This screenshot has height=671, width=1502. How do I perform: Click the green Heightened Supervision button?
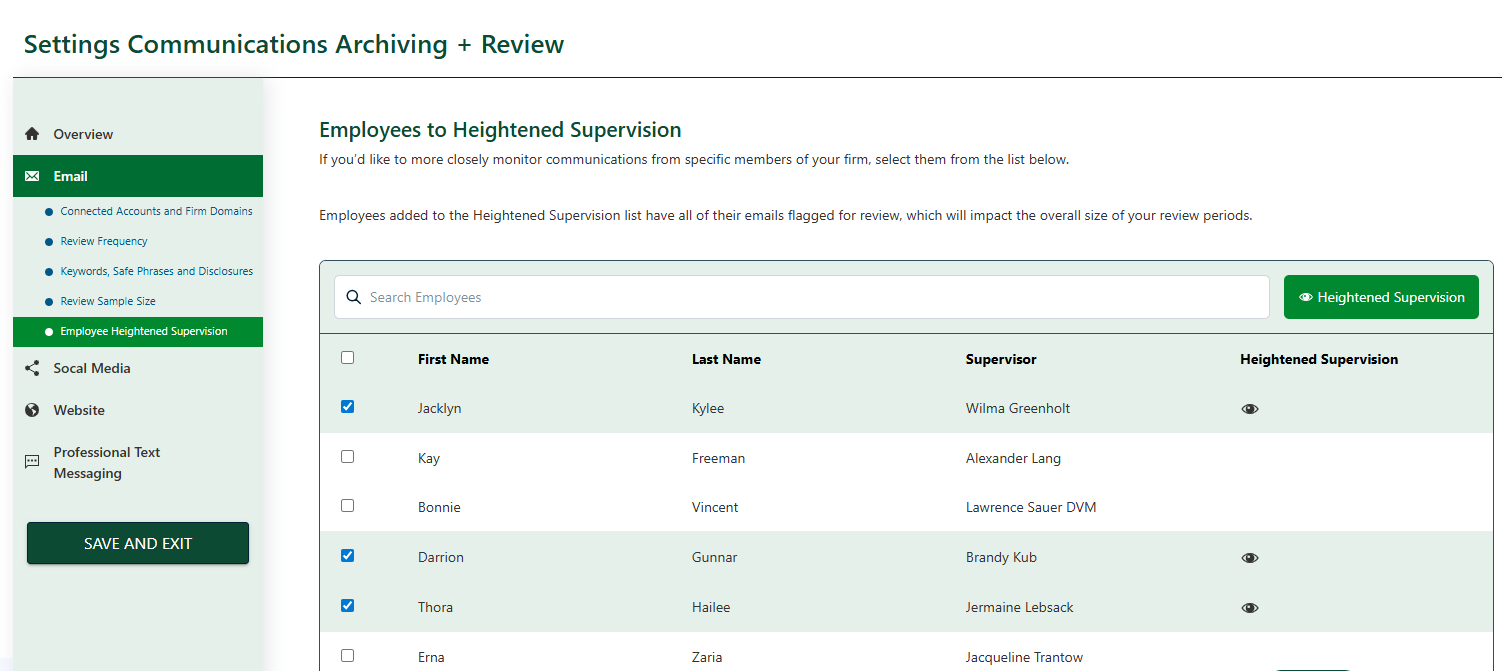point(1380,297)
